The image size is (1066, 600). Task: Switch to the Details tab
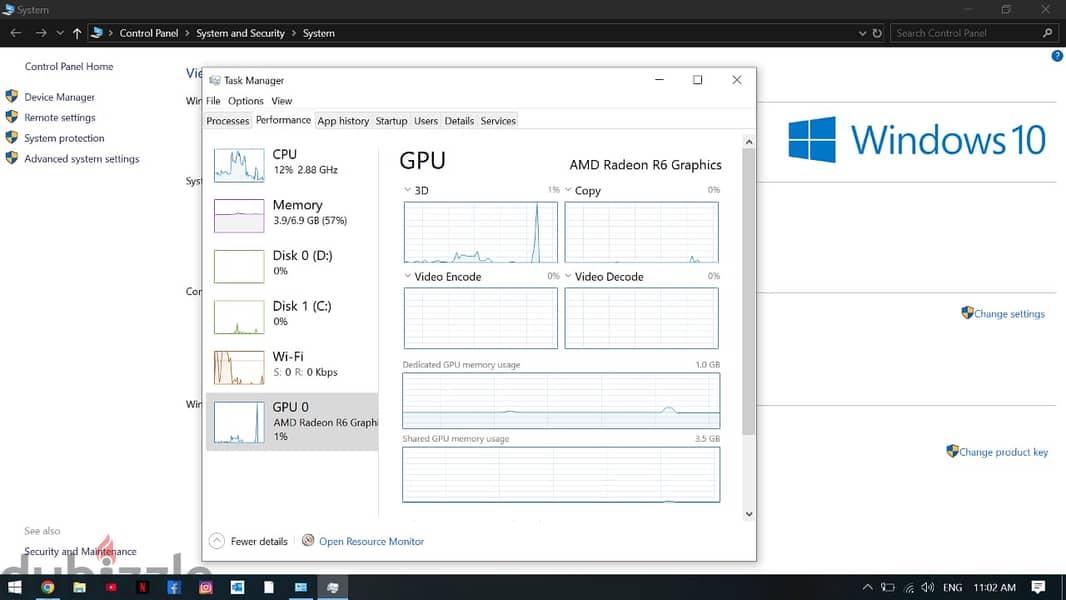tap(459, 121)
